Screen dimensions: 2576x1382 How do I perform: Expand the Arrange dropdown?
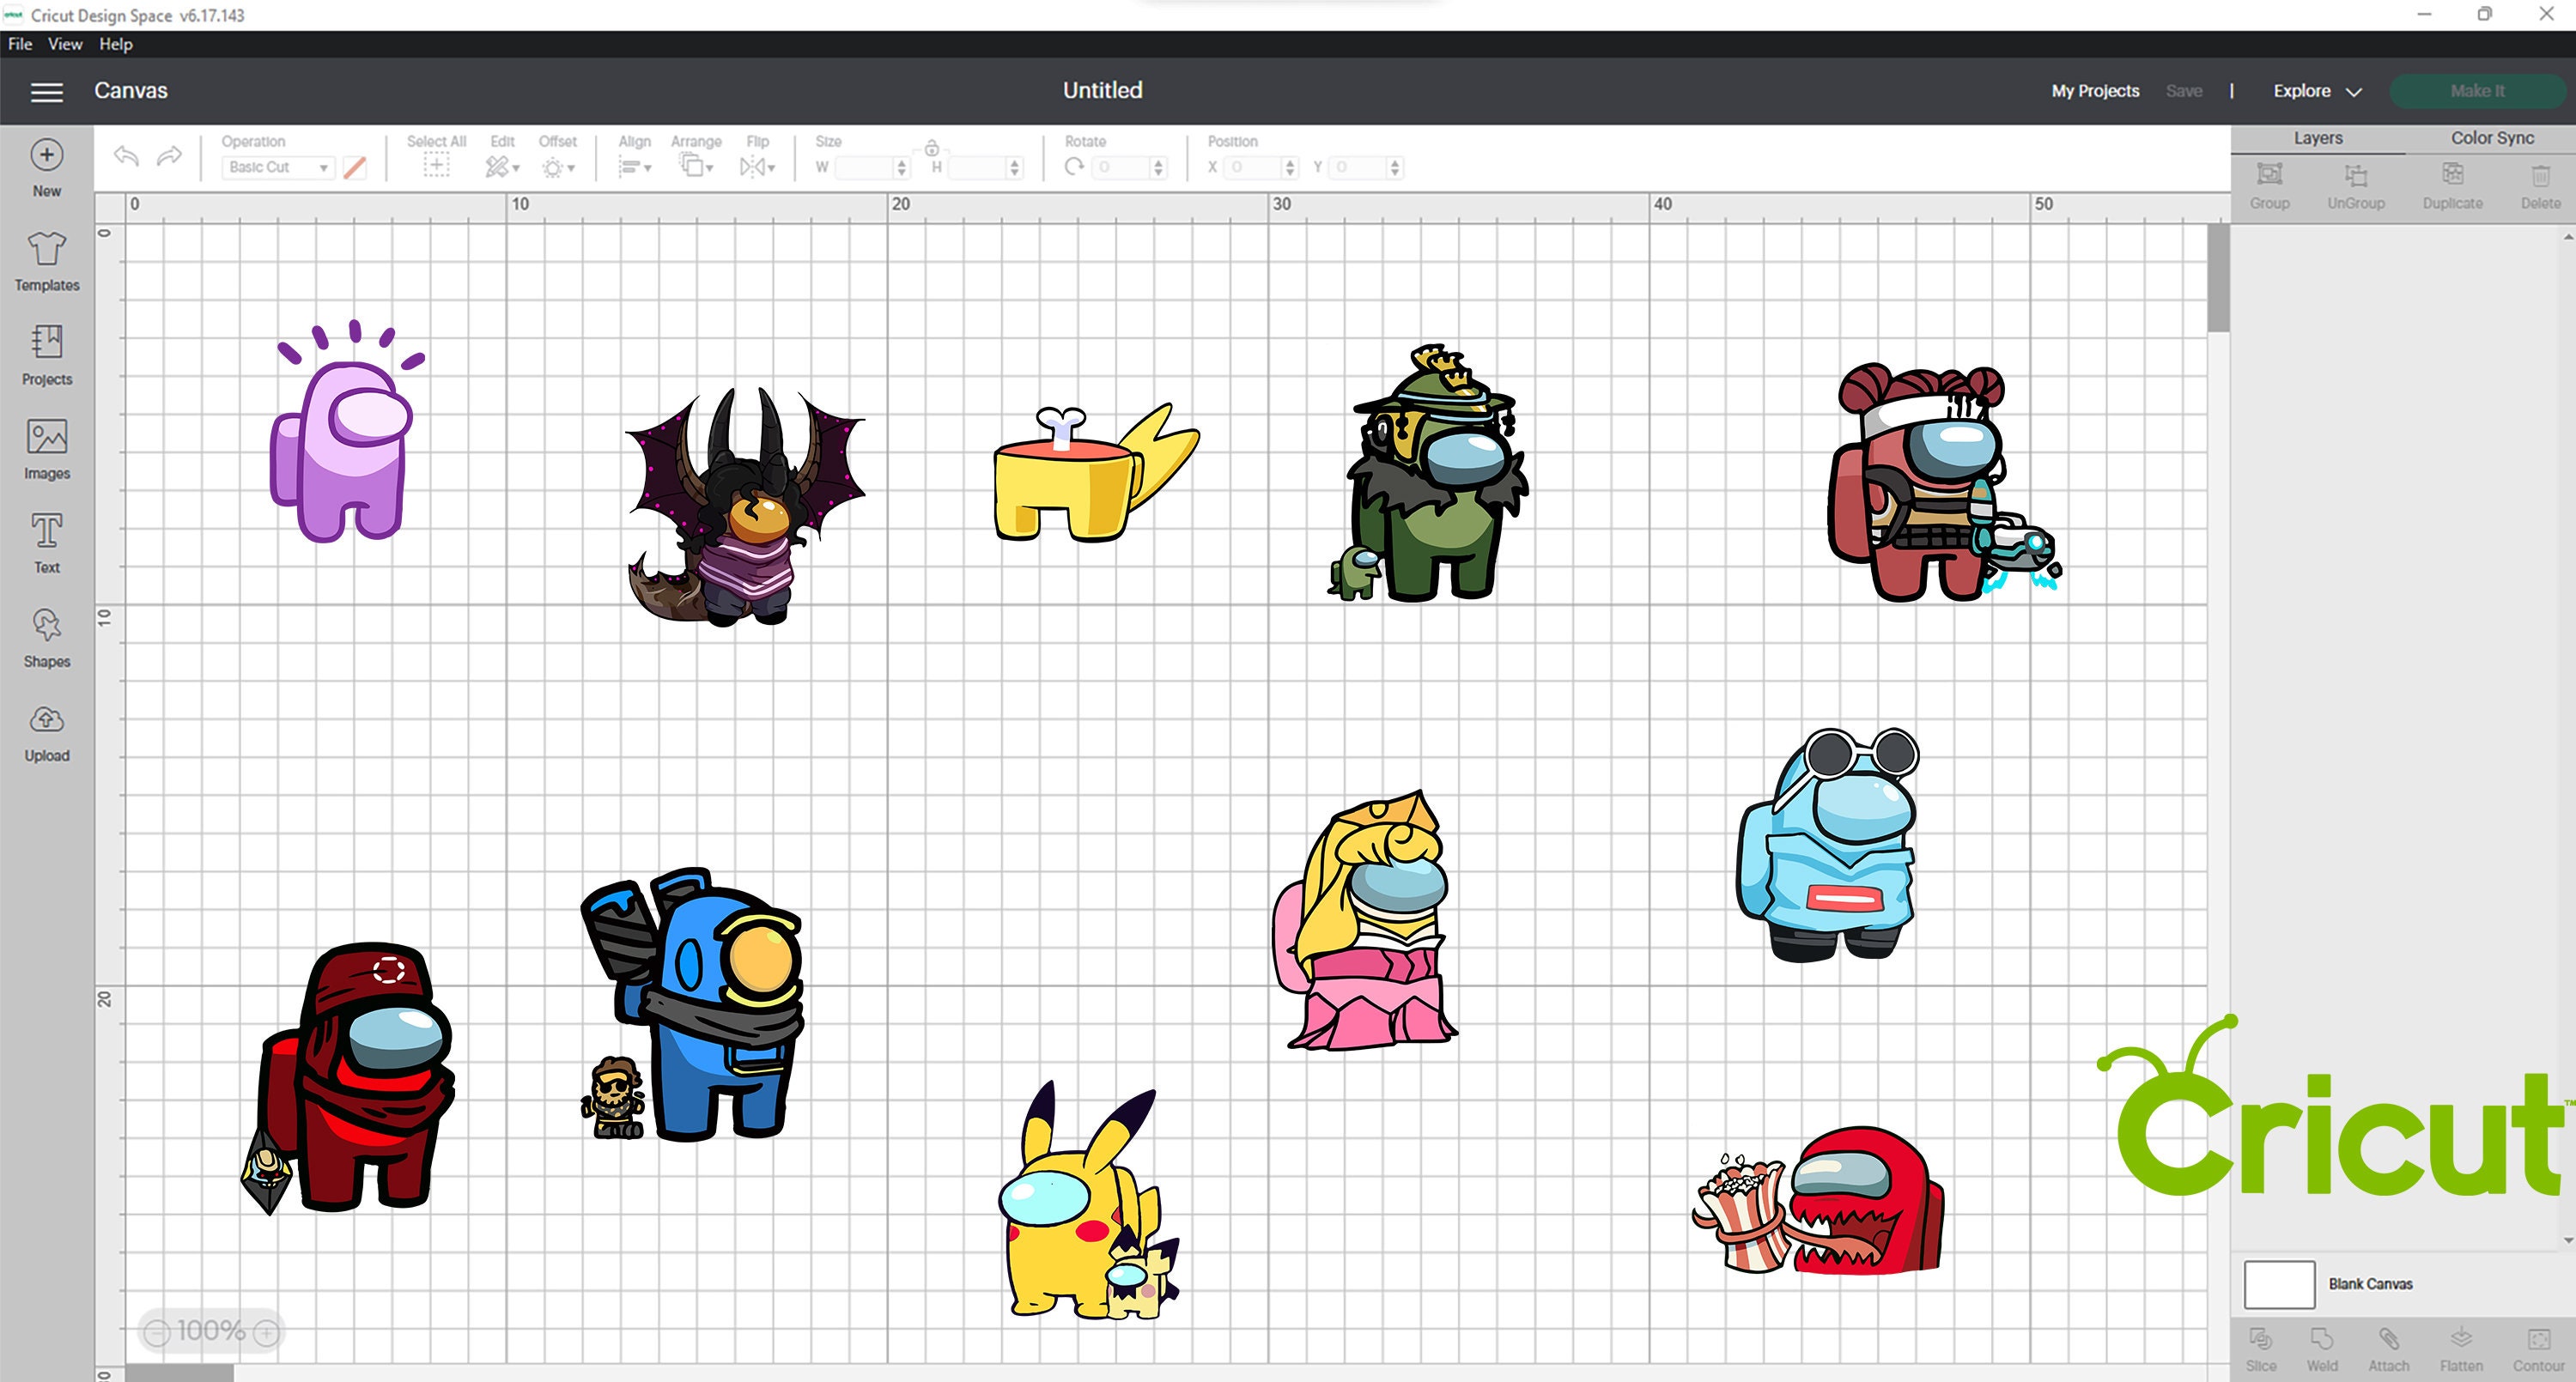(696, 167)
